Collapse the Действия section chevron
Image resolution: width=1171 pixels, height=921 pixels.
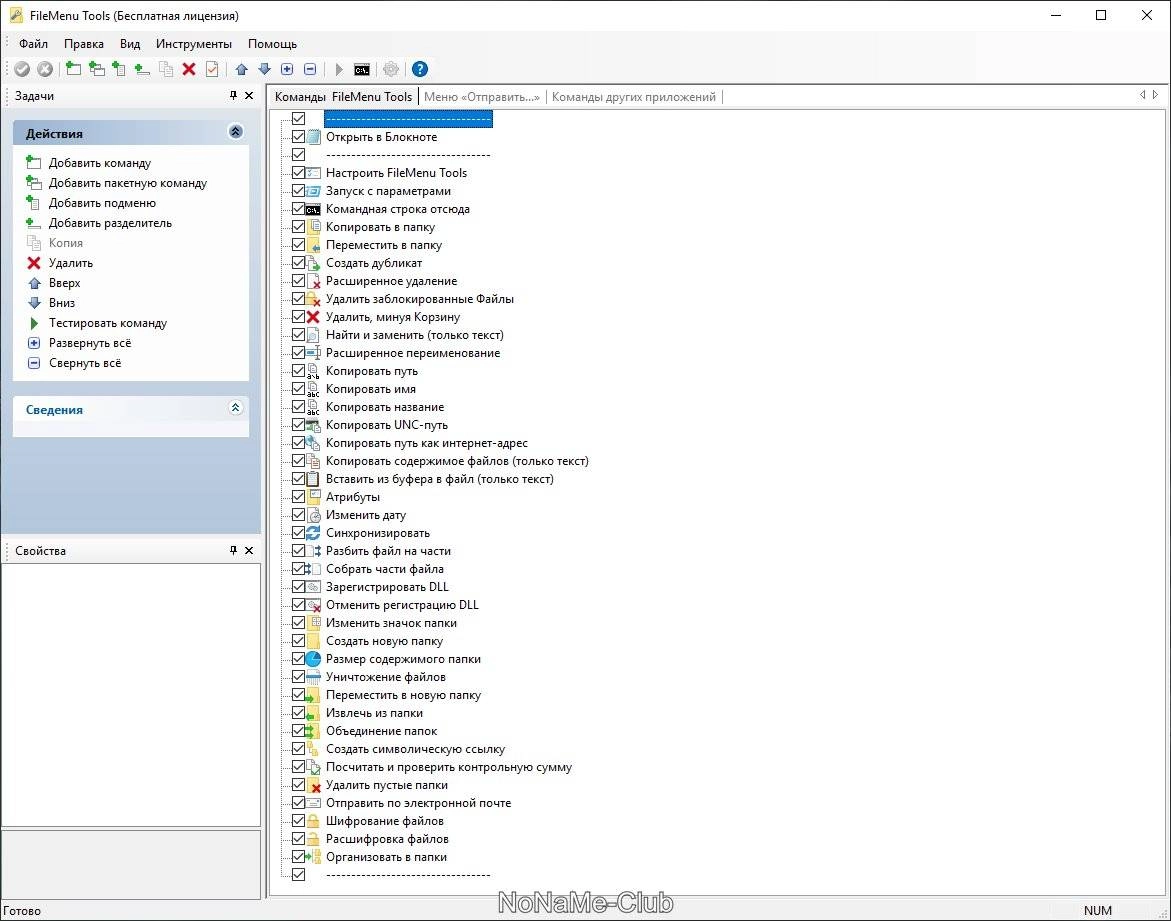coord(235,132)
